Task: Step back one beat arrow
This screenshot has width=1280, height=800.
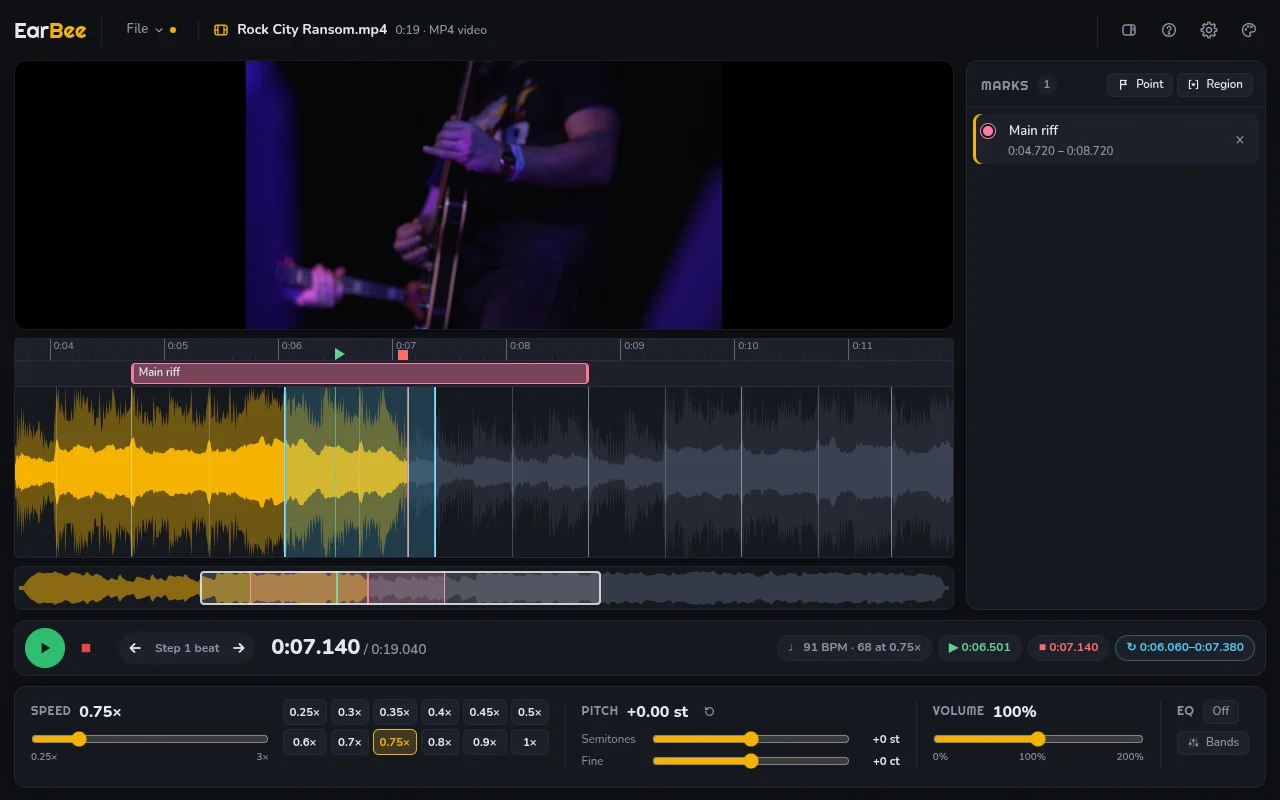Action: (135, 648)
